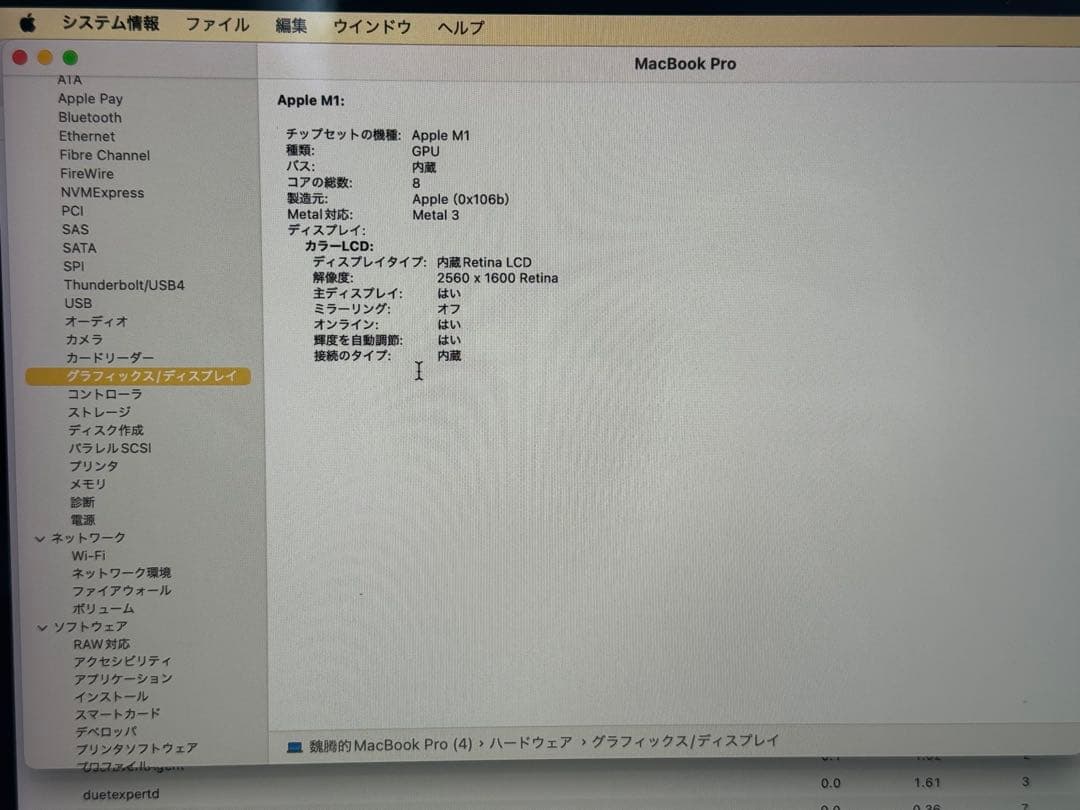Select カメラ in the sidebar
Viewport: 1080px width, 810px height.
(84, 340)
